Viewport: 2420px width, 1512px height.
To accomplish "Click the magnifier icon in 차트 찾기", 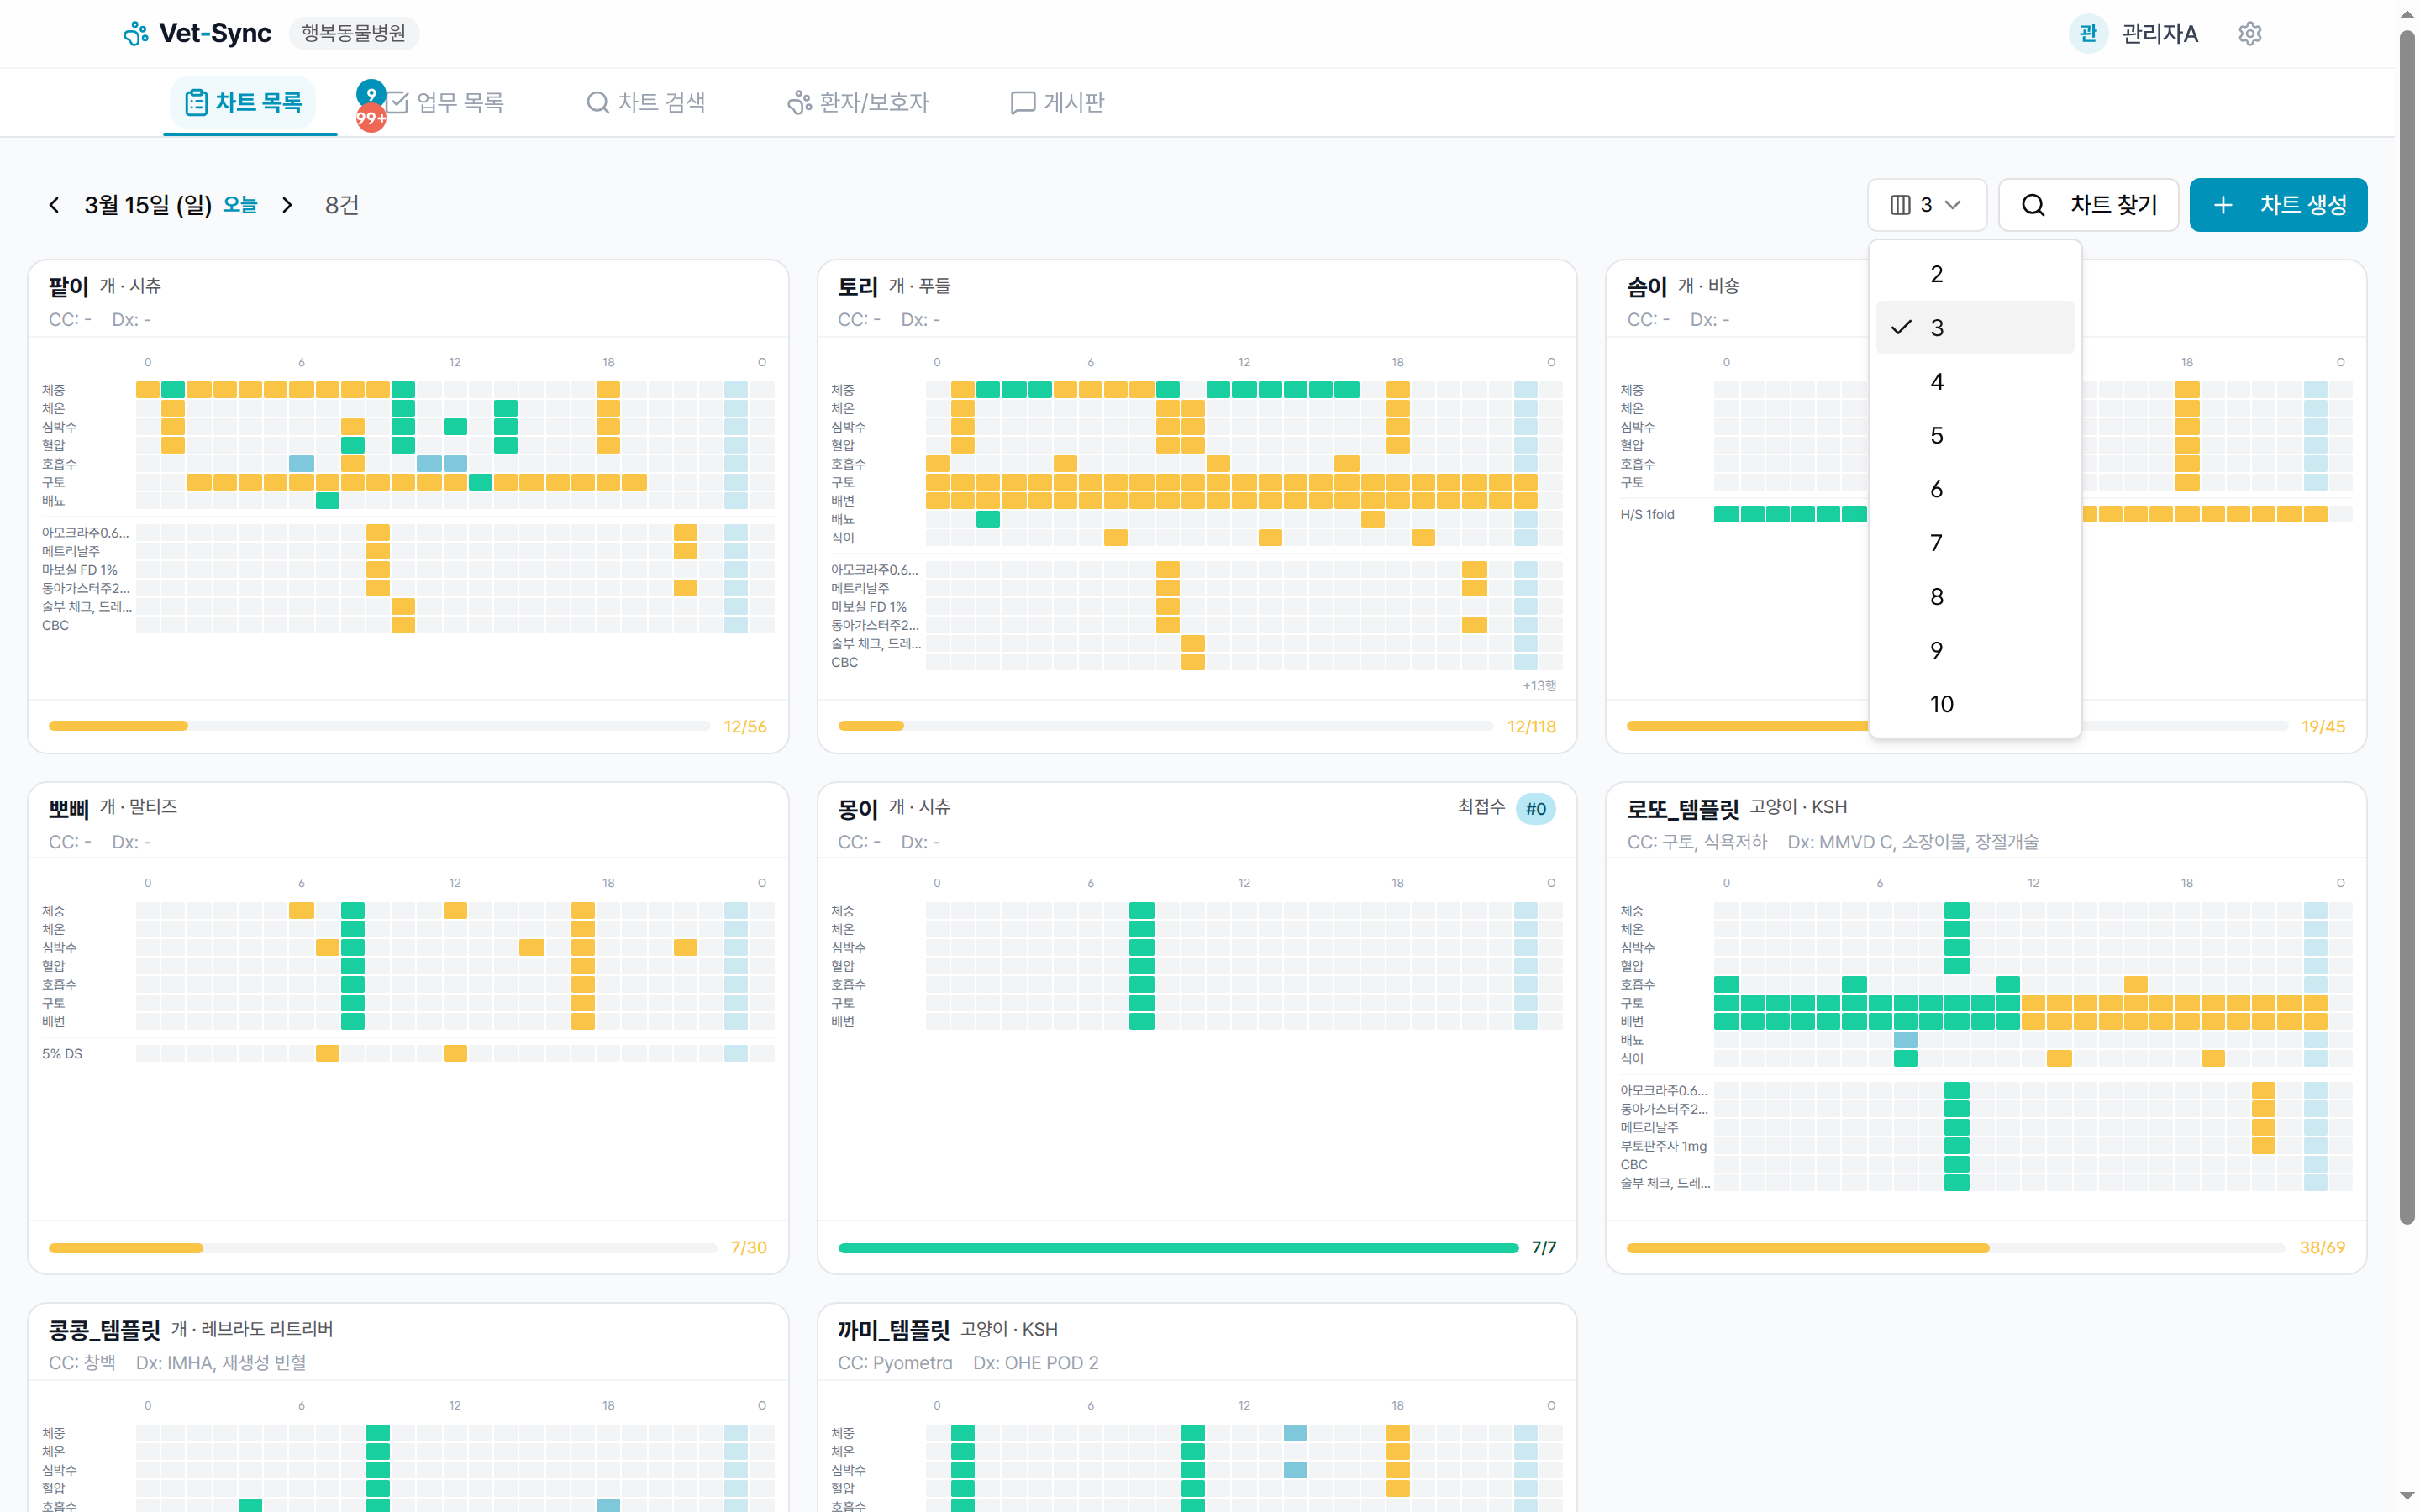I will pyautogui.click(x=2032, y=205).
